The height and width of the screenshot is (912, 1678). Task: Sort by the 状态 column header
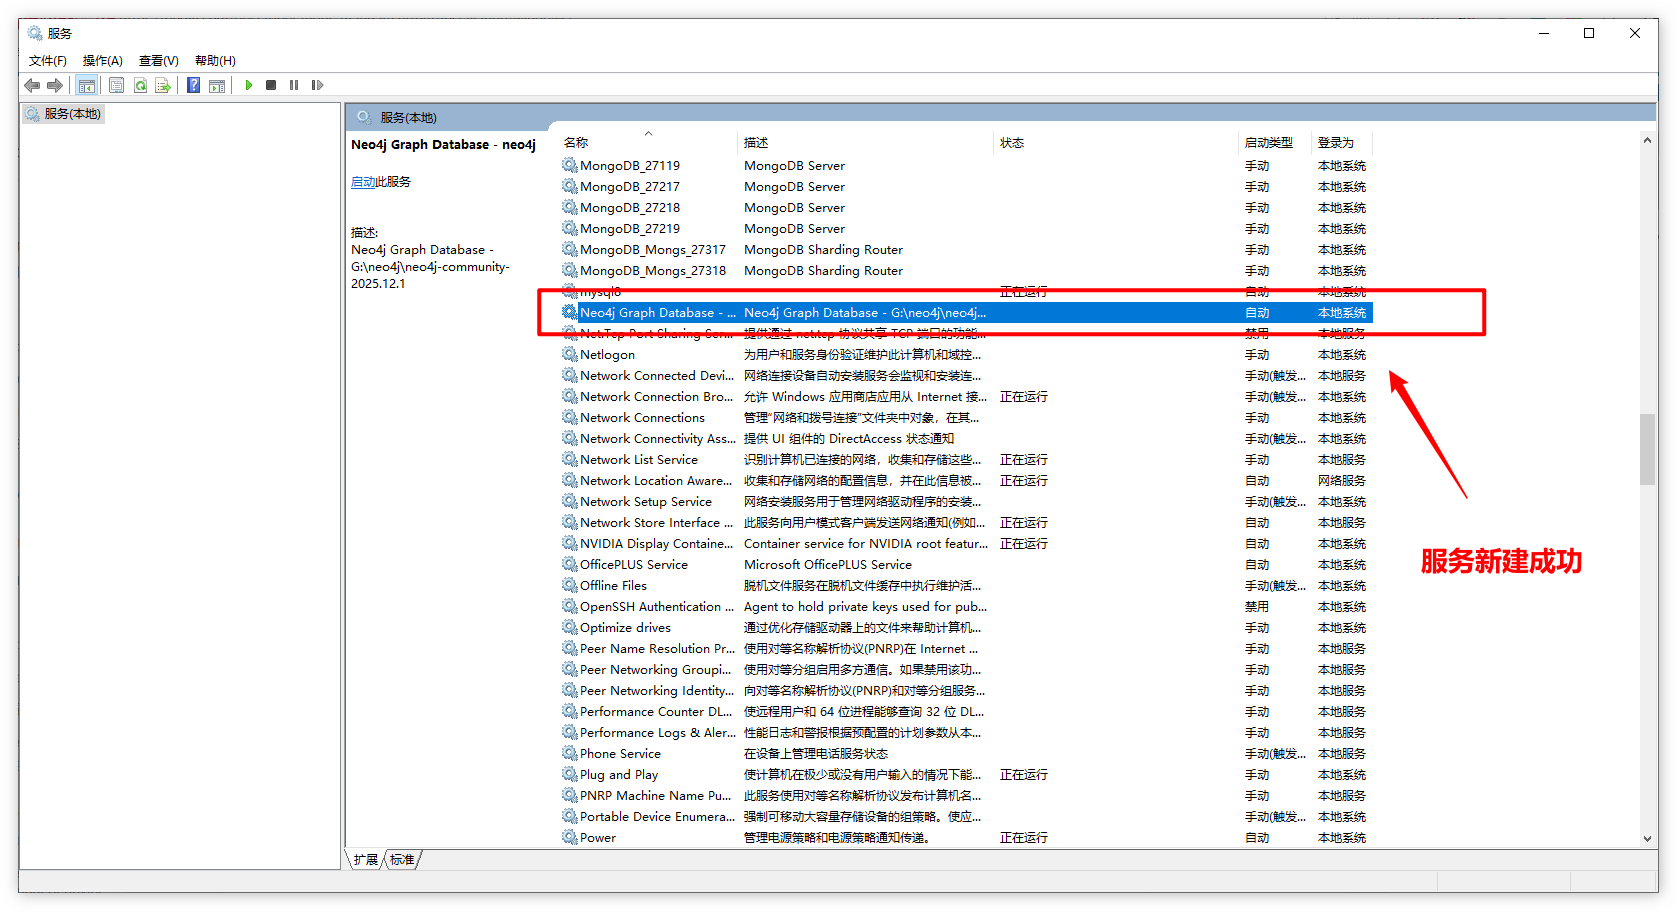[x=1012, y=143]
